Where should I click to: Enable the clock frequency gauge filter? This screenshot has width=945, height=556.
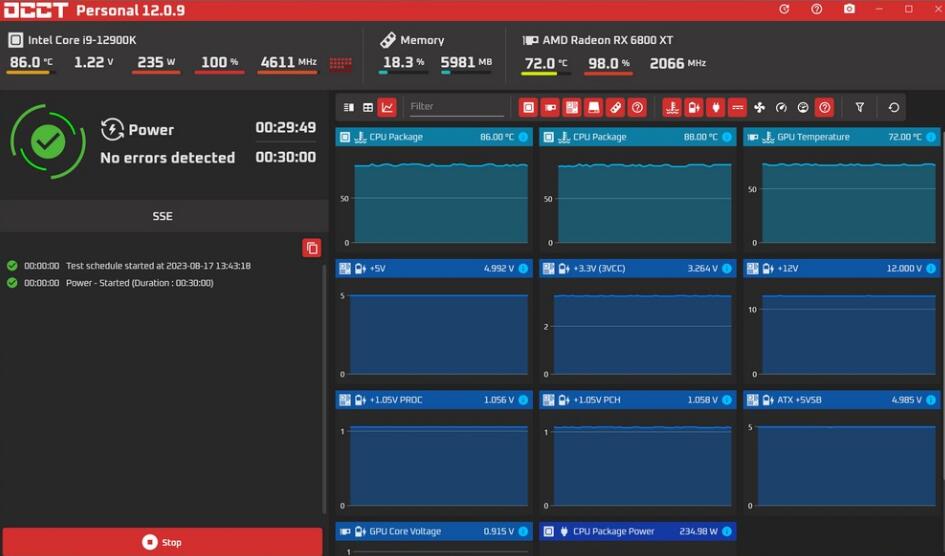point(781,107)
